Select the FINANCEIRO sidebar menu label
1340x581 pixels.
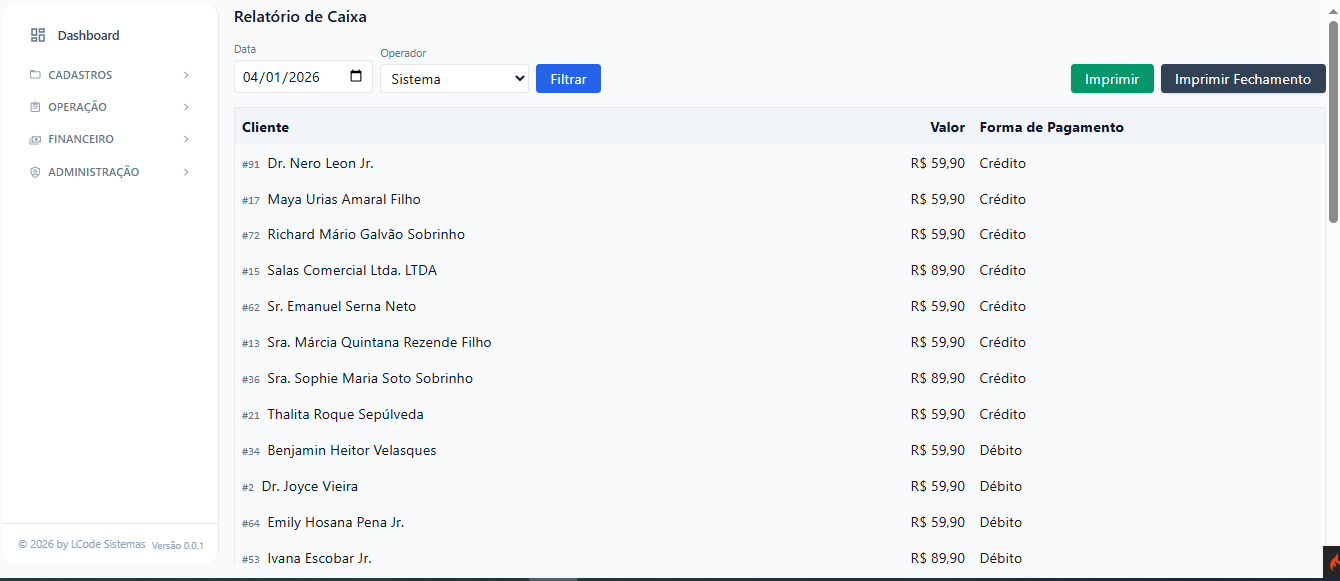coord(81,140)
